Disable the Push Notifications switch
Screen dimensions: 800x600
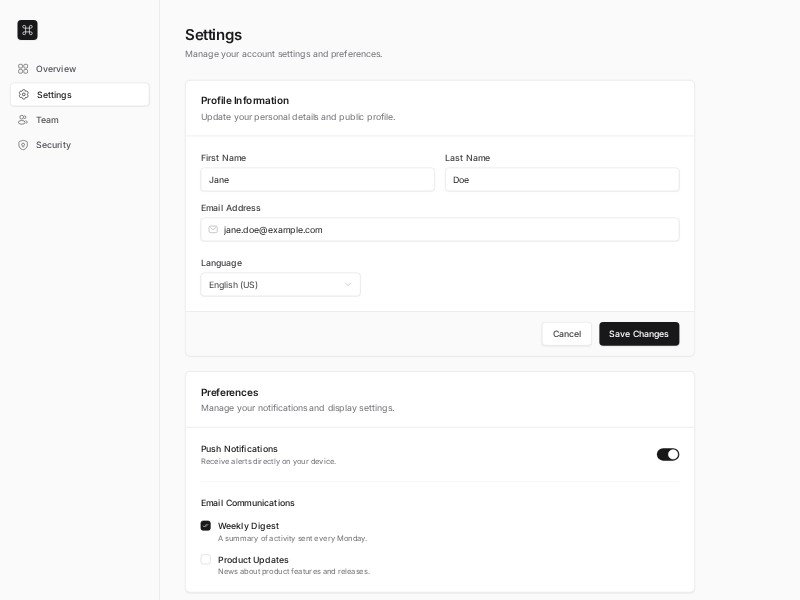(x=667, y=454)
